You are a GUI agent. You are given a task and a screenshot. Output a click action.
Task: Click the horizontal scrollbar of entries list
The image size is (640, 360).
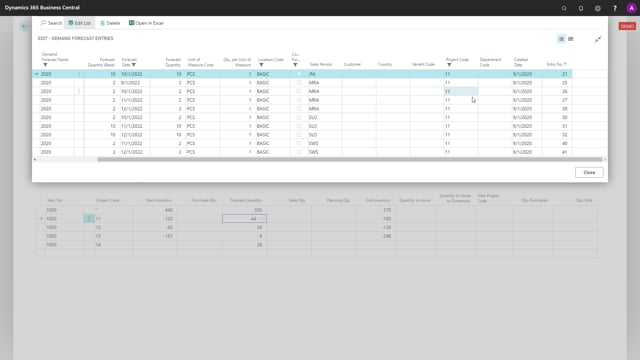pyautogui.click(x=349, y=160)
